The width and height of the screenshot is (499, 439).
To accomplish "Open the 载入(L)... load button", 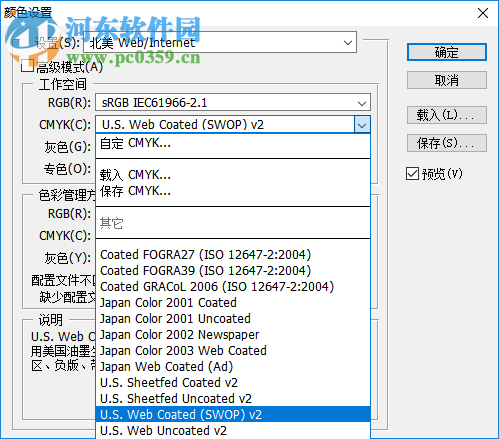I will (447, 115).
